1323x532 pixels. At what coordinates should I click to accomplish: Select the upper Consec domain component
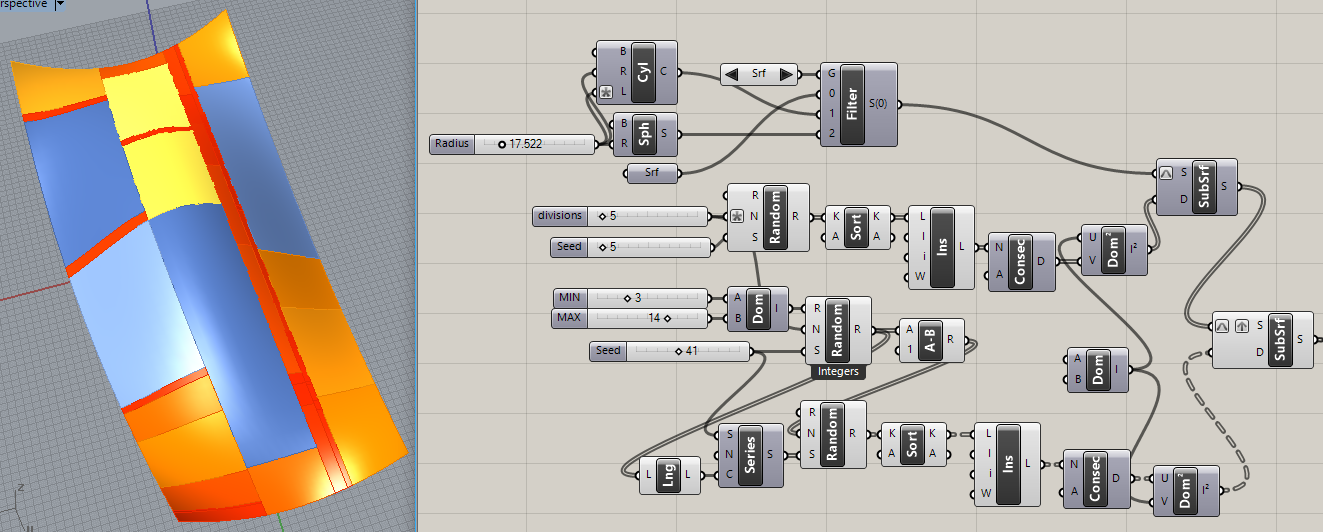tap(1020, 263)
